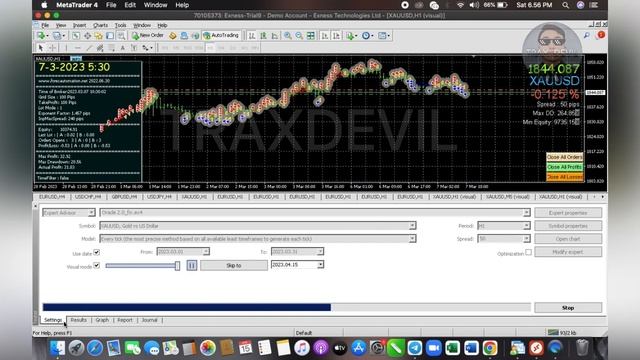This screenshot has width=640, height=360.
Task: Select the GBPUSD,H4 chart tab
Action: point(124,197)
